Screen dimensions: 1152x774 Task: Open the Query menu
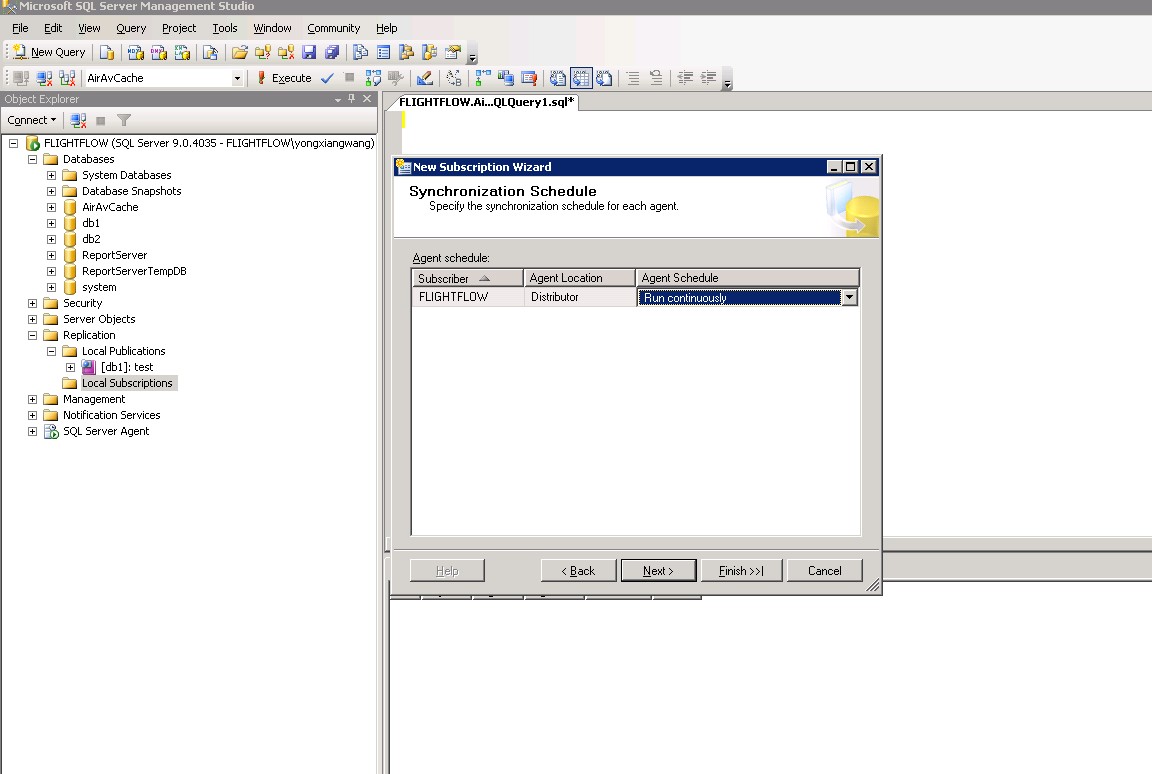131,28
